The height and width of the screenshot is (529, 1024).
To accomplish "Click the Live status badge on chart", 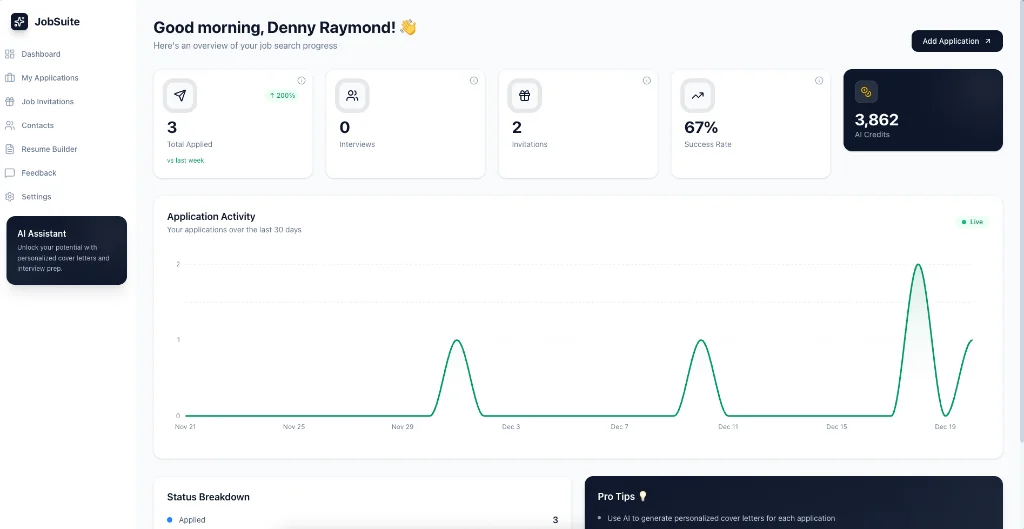I will pos(972,222).
